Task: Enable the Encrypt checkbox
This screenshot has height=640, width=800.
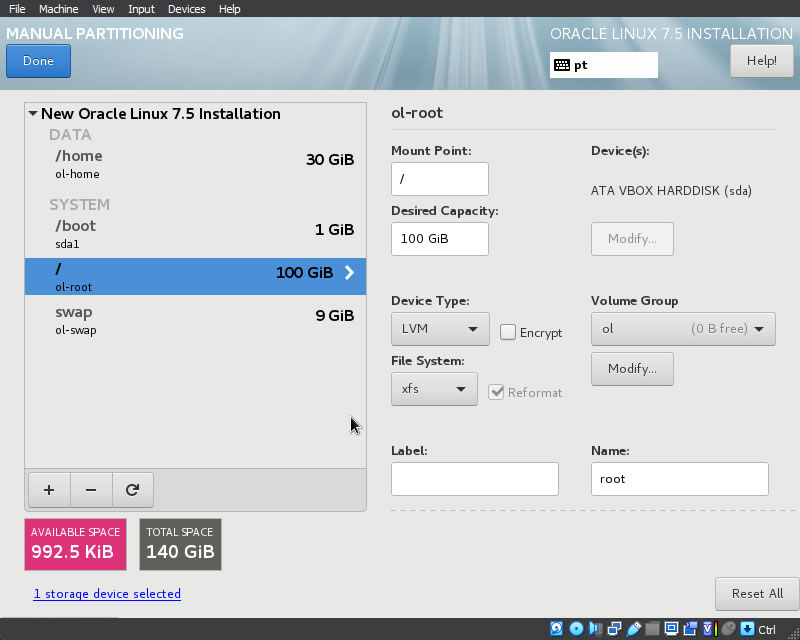Action: (508, 332)
